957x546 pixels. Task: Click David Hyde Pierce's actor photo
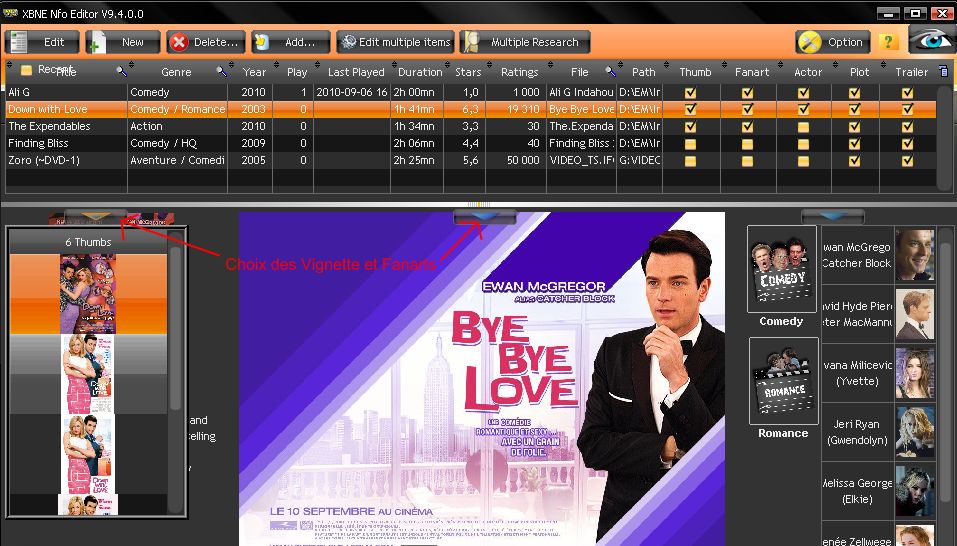[x=915, y=314]
